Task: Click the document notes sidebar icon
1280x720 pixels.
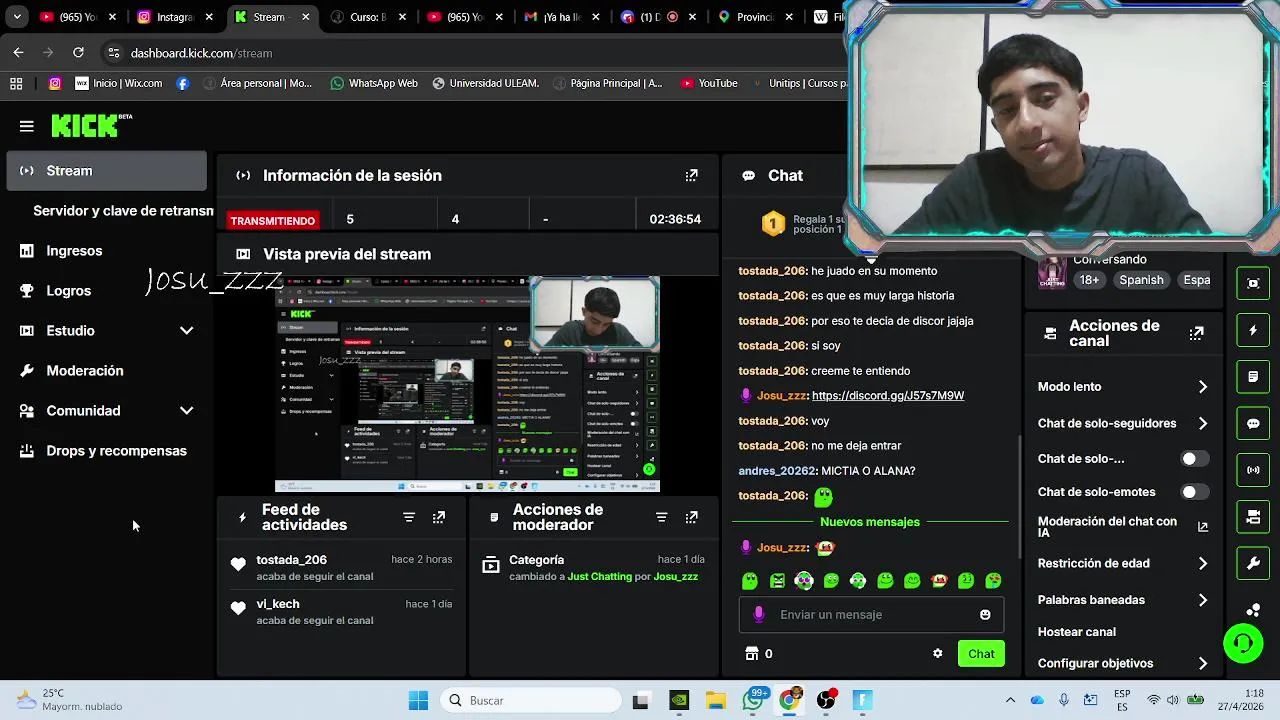Action: pyautogui.click(x=1253, y=377)
